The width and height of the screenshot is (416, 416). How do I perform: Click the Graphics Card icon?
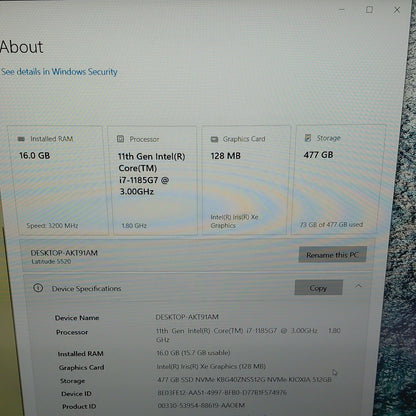(214, 139)
